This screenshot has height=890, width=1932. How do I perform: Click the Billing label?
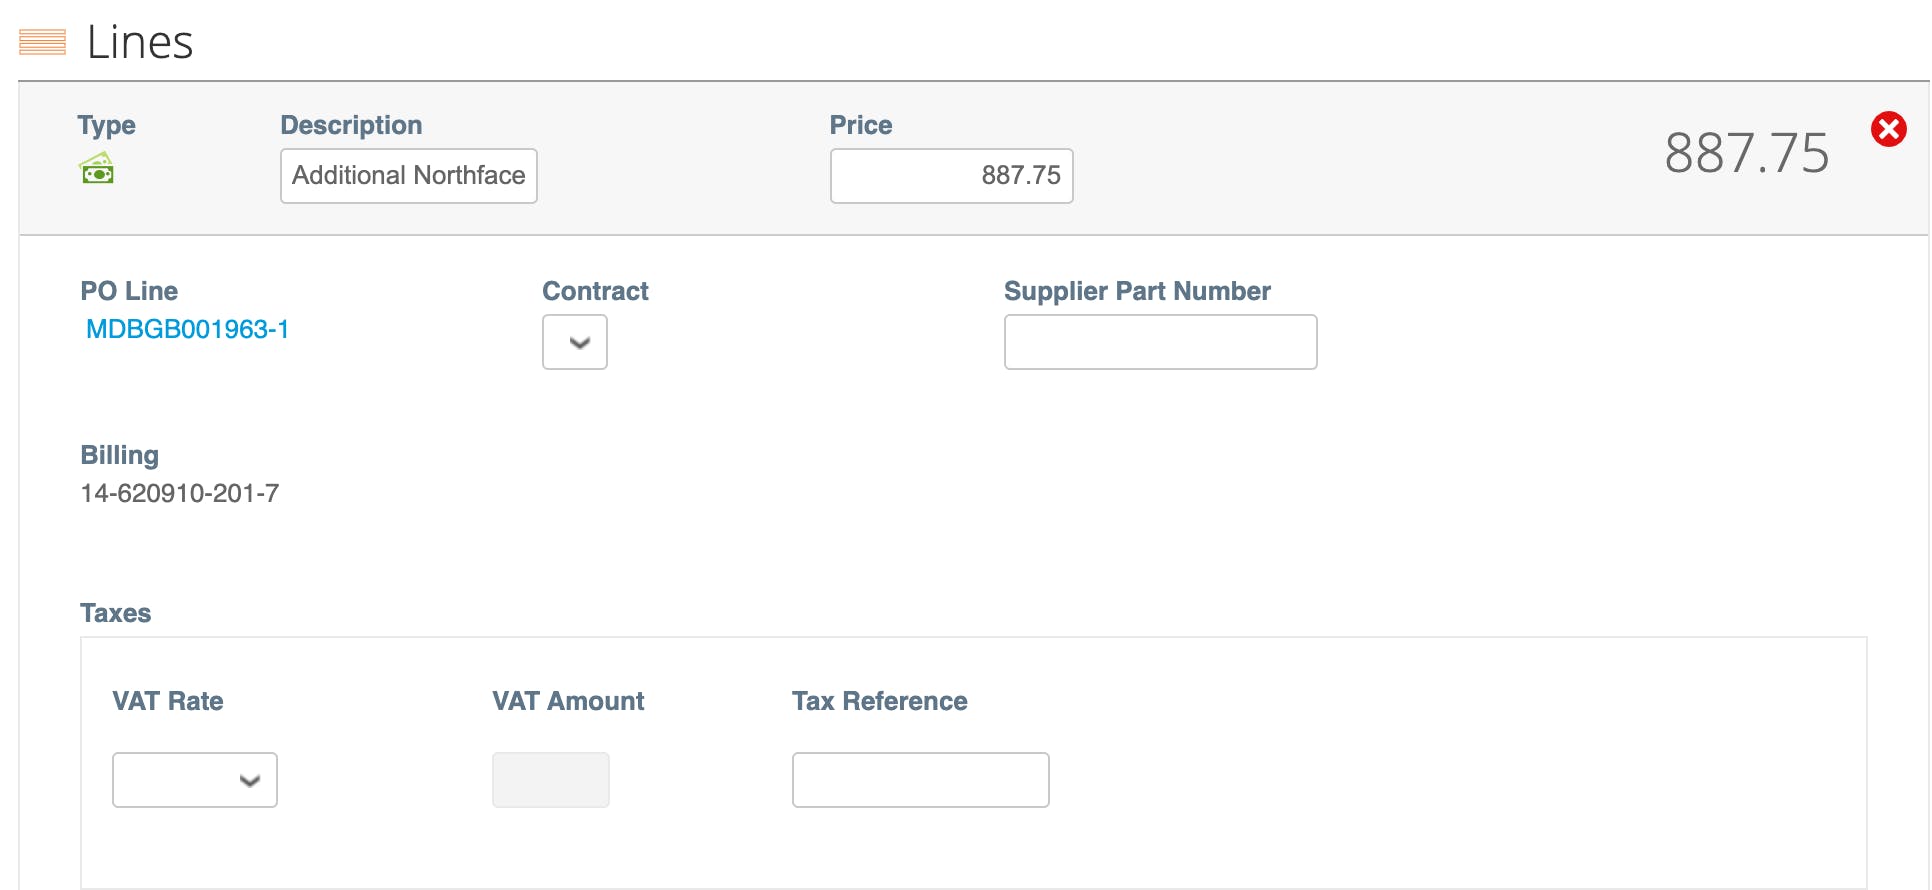(119, 455)
